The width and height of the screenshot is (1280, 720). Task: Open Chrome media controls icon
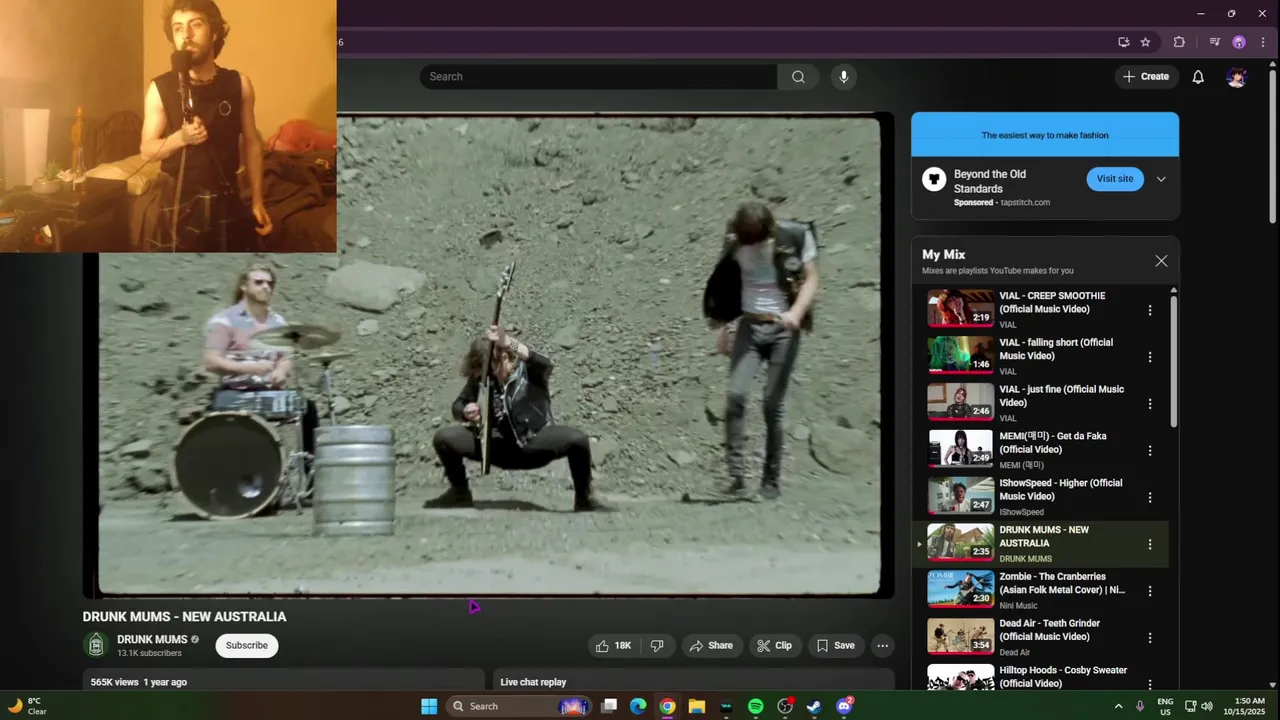pyautogui.click(x=1215, y=42)
